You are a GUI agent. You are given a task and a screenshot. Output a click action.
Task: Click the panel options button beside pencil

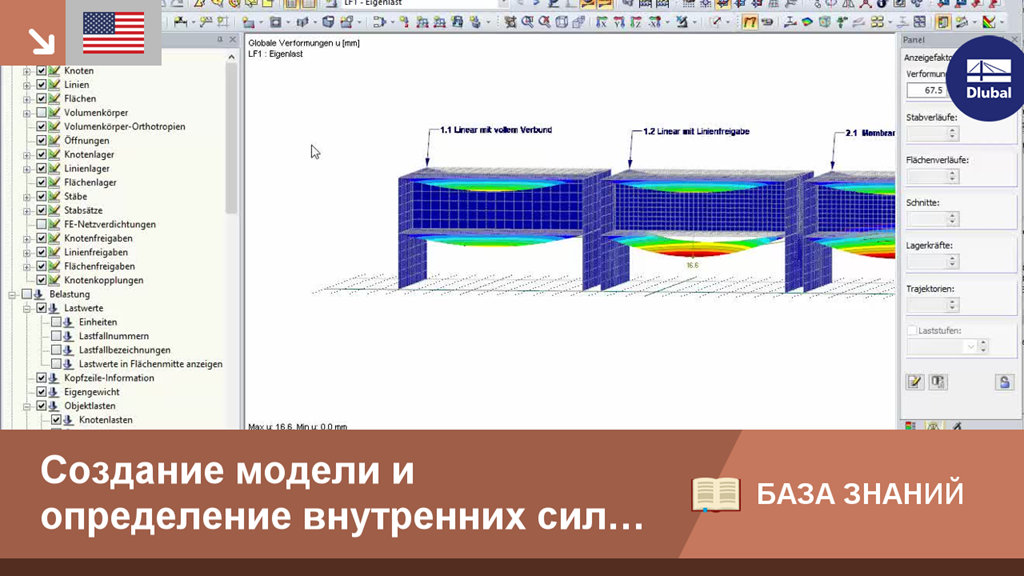[938, 382]
